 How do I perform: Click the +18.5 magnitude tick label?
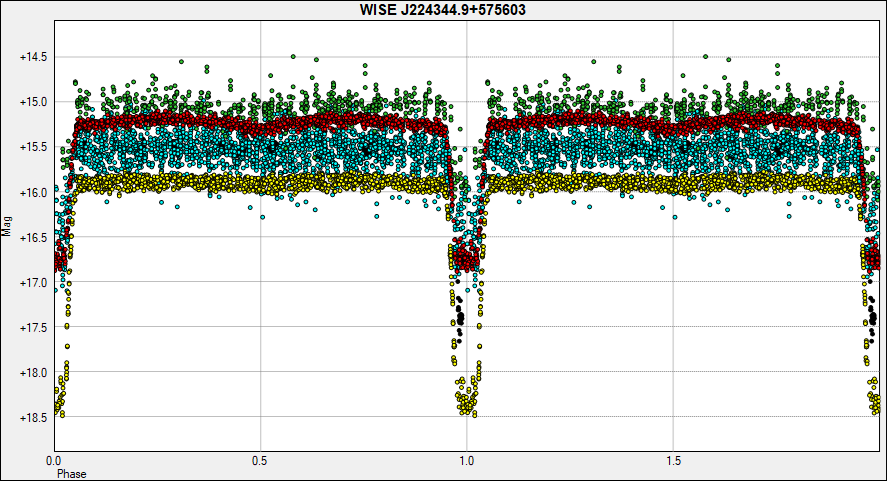[x=33, y=418]
